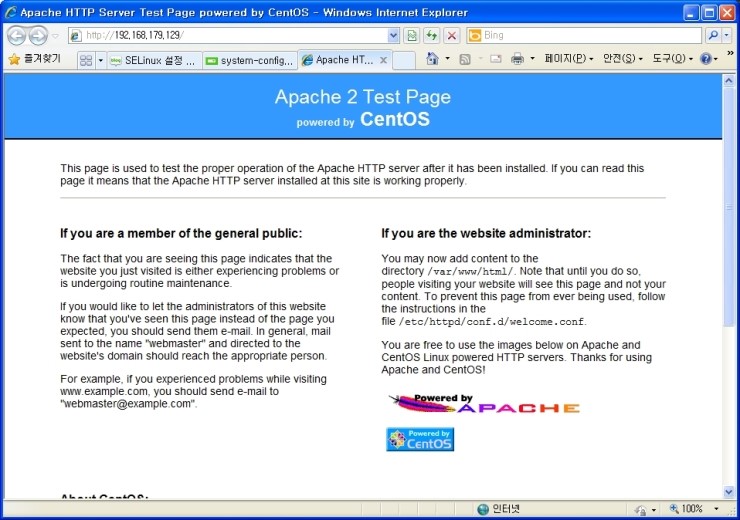Click the Apache 2 Test Page heading
This screenshot has height=520, width=740.
362,97
